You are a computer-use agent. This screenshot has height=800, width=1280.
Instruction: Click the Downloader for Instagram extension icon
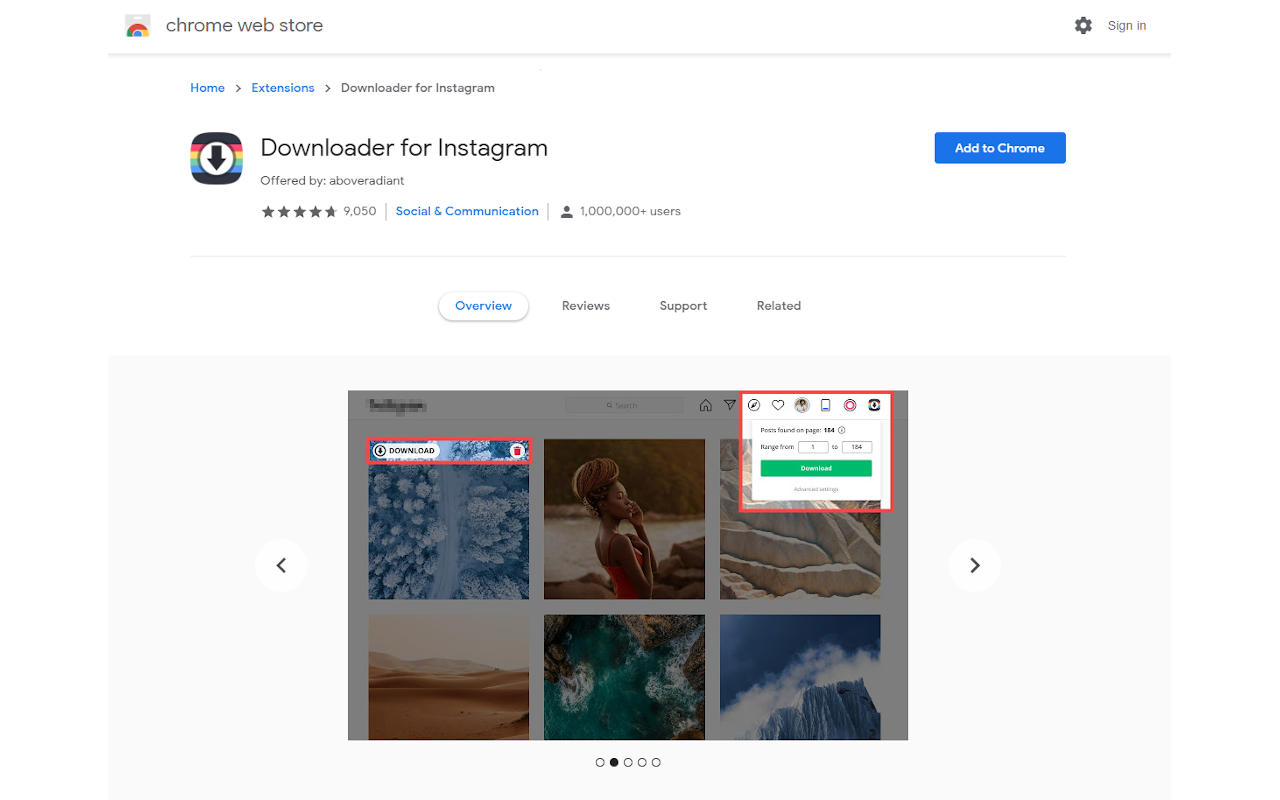coord(217,159)
